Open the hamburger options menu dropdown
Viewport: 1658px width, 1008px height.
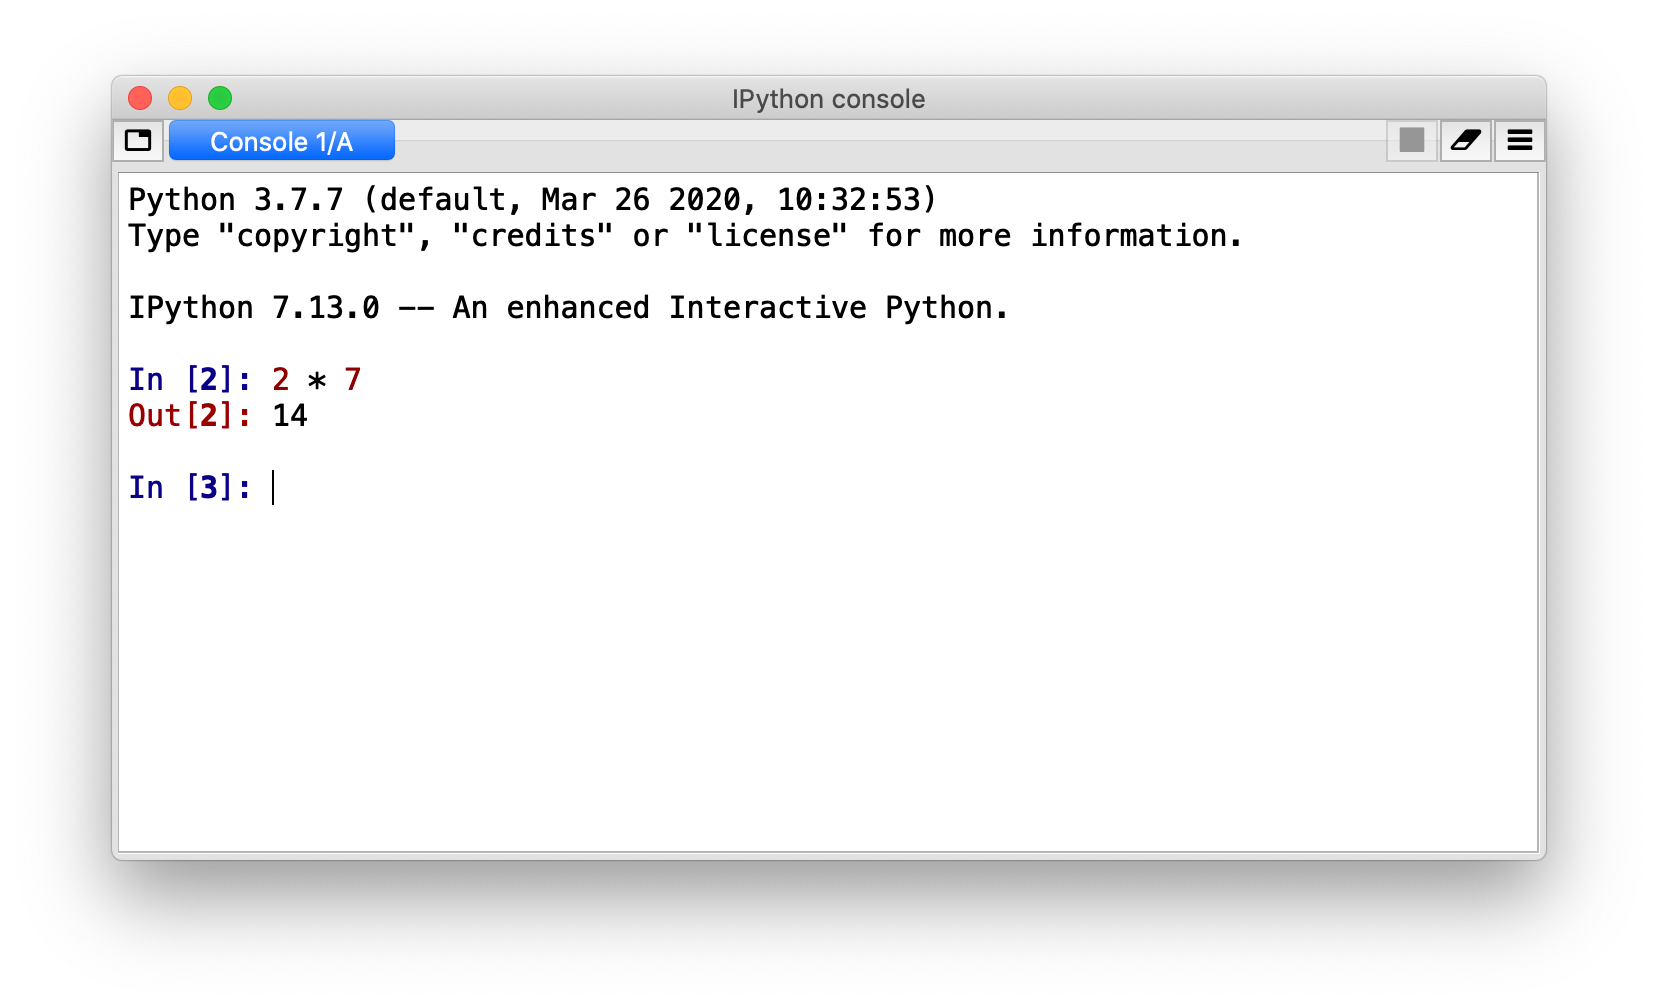click(1518, 140)
